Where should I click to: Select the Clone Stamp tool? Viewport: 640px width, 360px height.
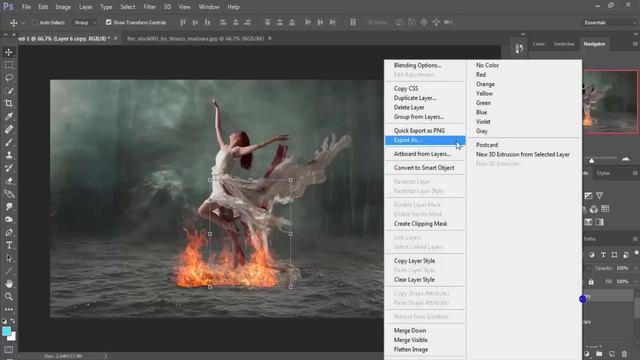click(x=9, y=155)
